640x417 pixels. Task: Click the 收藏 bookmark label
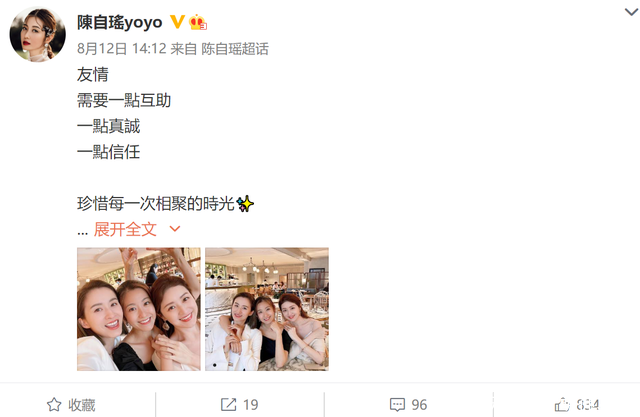click(82, 405)
